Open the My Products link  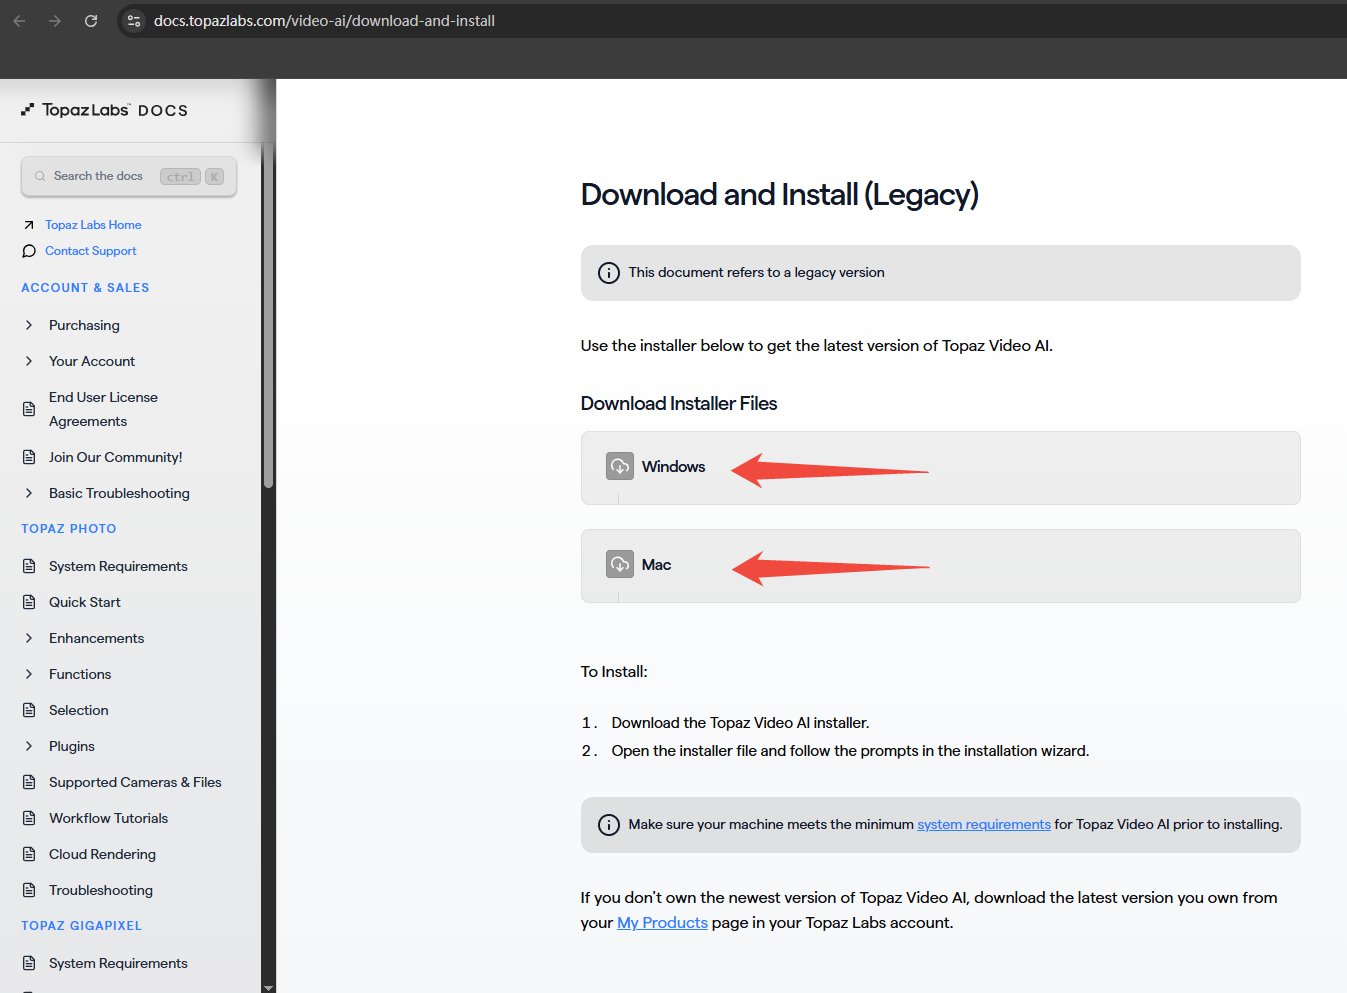click(x=662, y=923)
